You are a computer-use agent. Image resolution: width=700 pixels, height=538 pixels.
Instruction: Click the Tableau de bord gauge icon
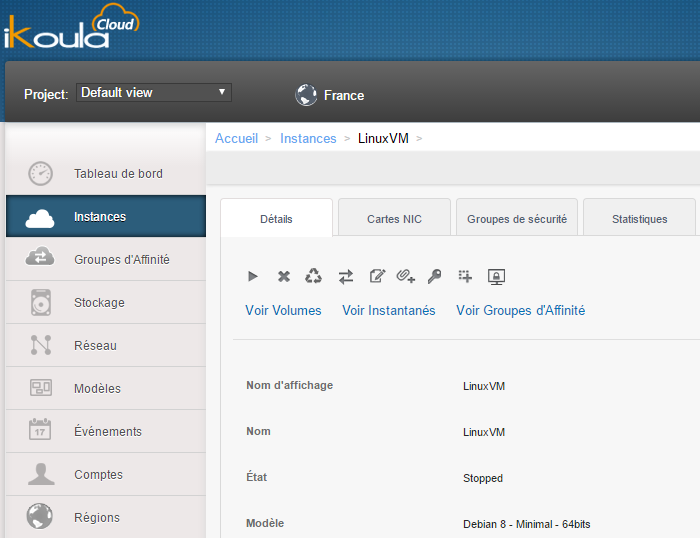[x=41, y=174]
